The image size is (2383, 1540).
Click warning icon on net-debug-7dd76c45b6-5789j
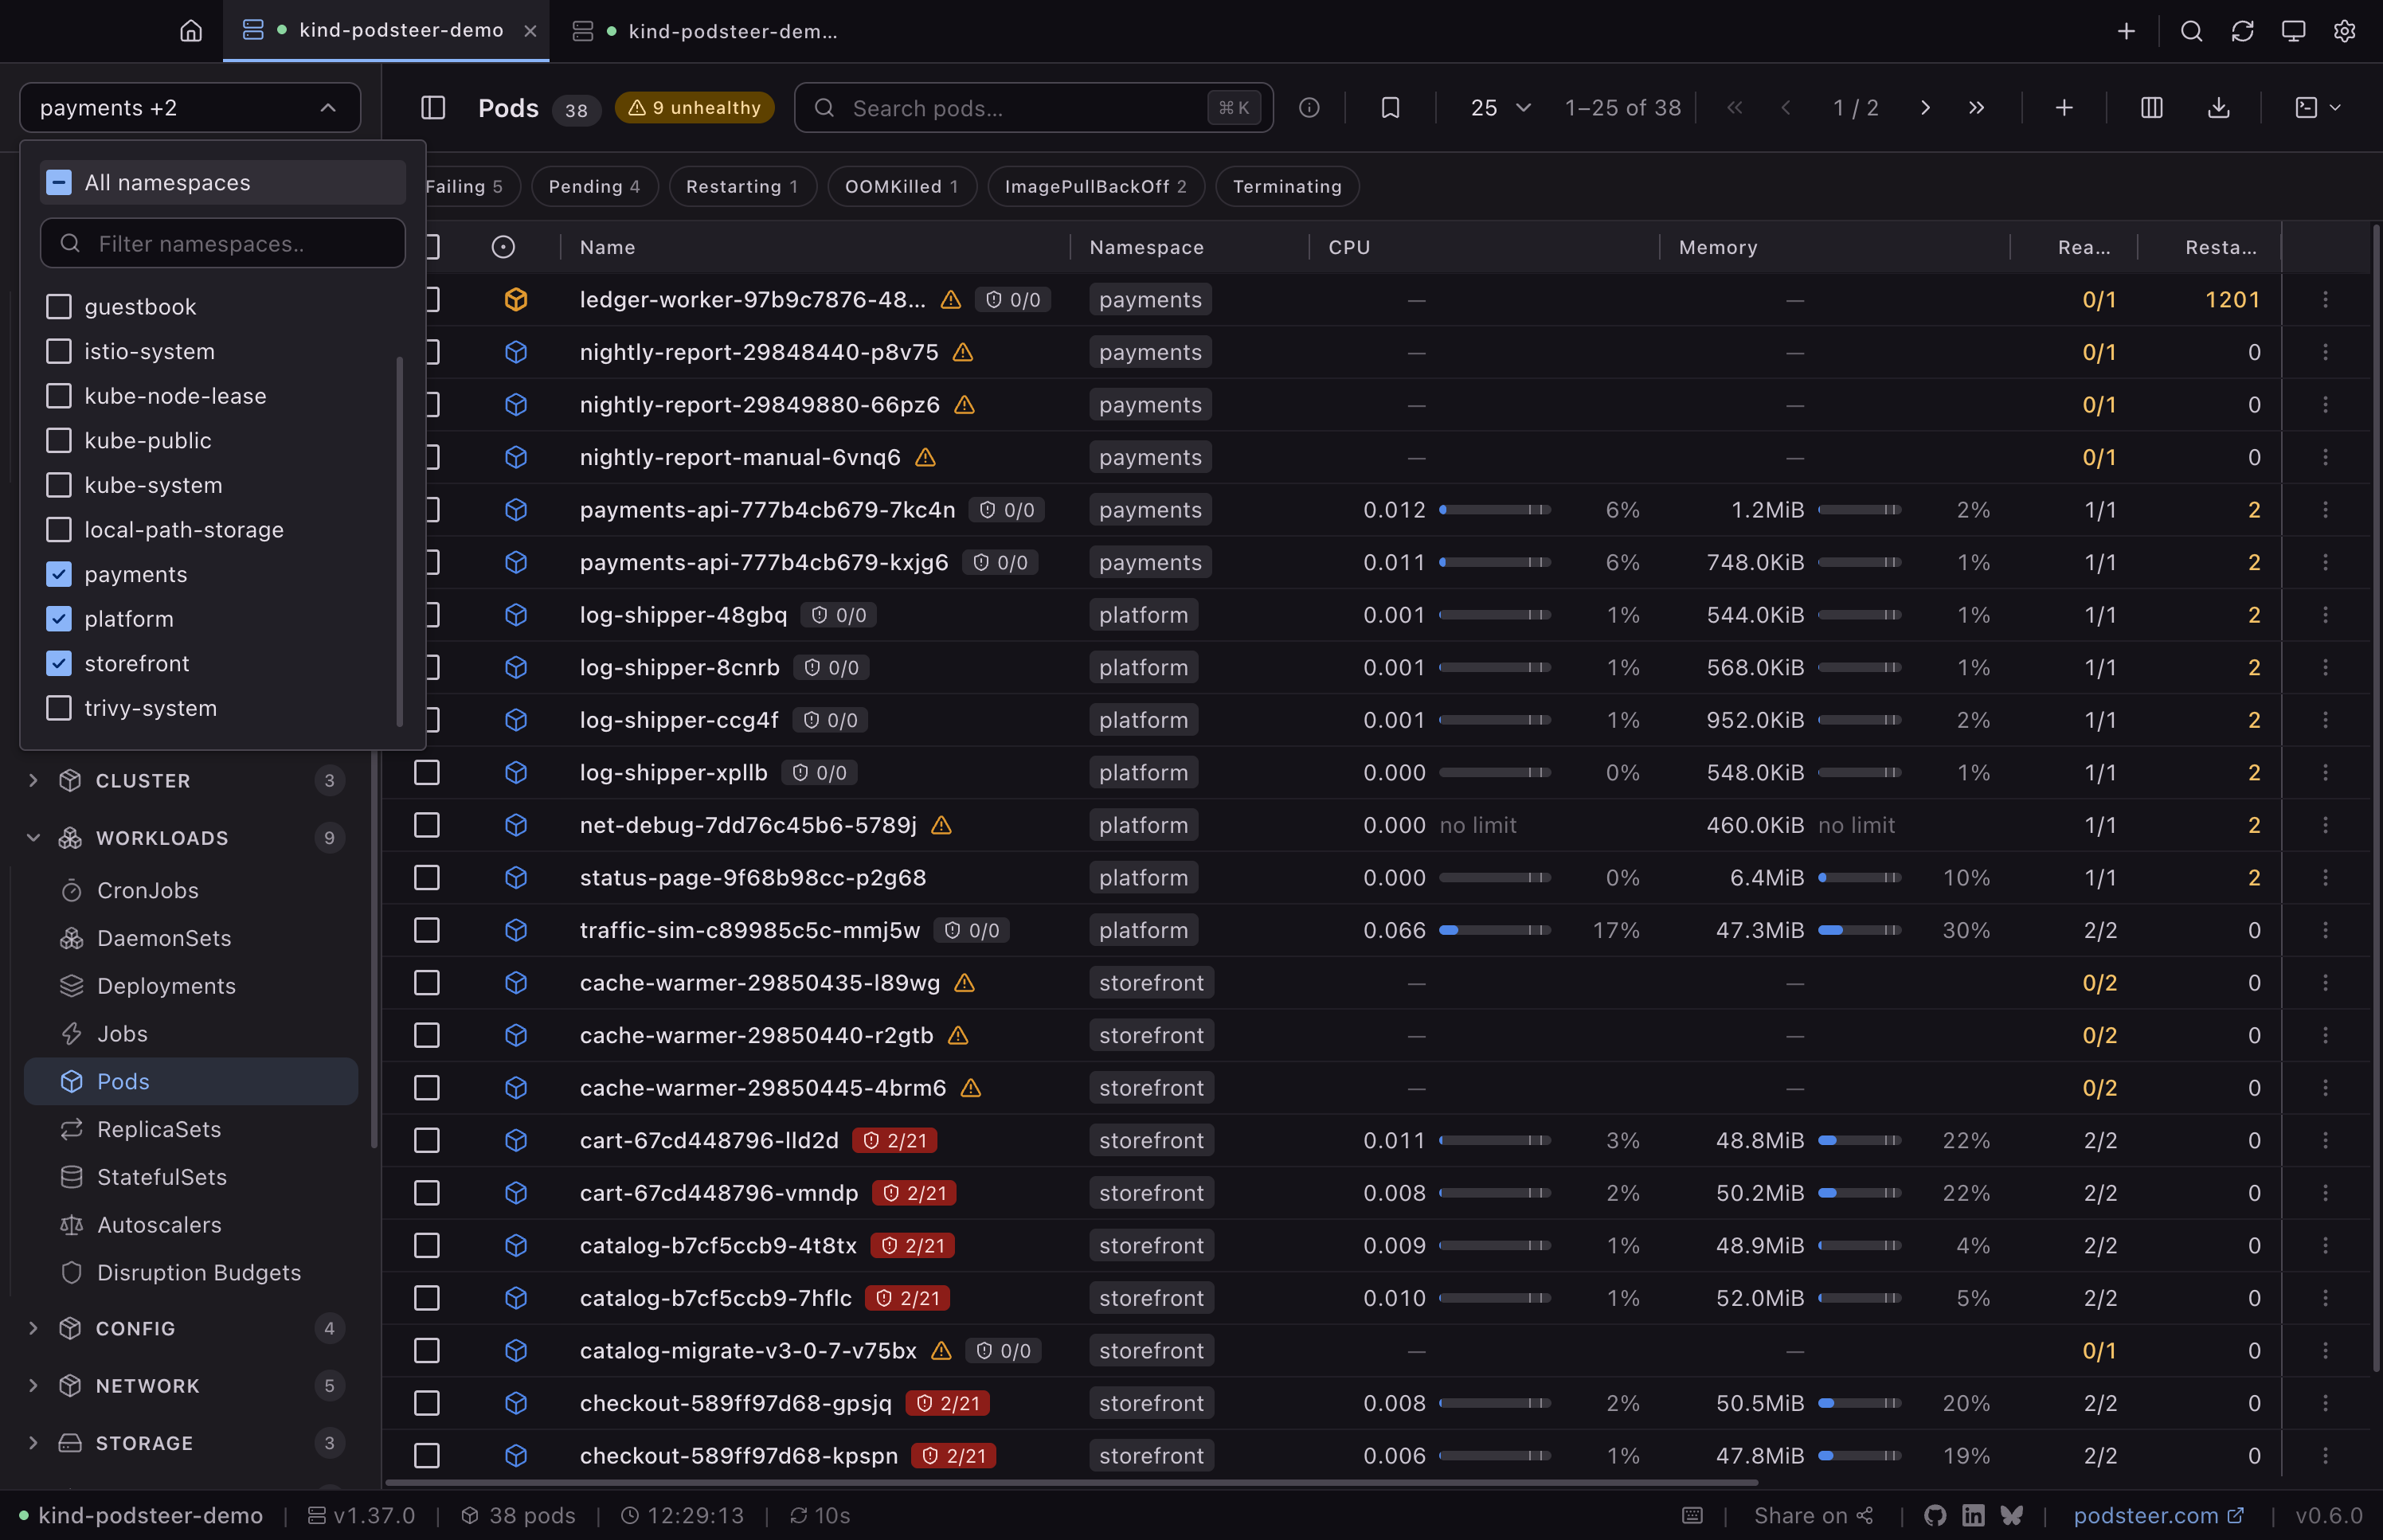point(941,825)
